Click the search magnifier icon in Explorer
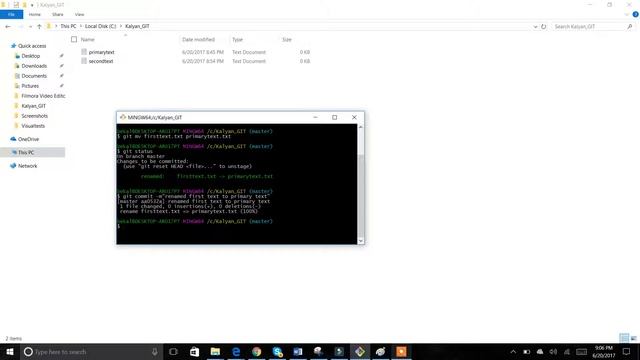Image resolution: width=640 pixels, height=360 pixels. click(630, 27)
